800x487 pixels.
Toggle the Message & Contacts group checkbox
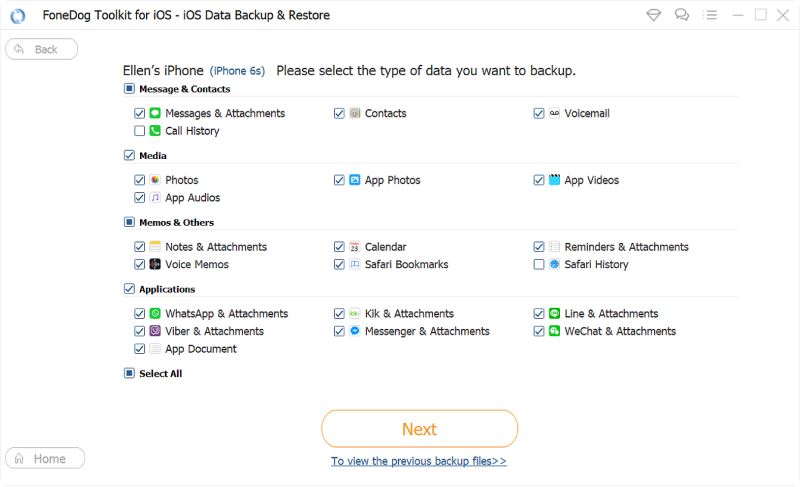(x=129, y=89)
